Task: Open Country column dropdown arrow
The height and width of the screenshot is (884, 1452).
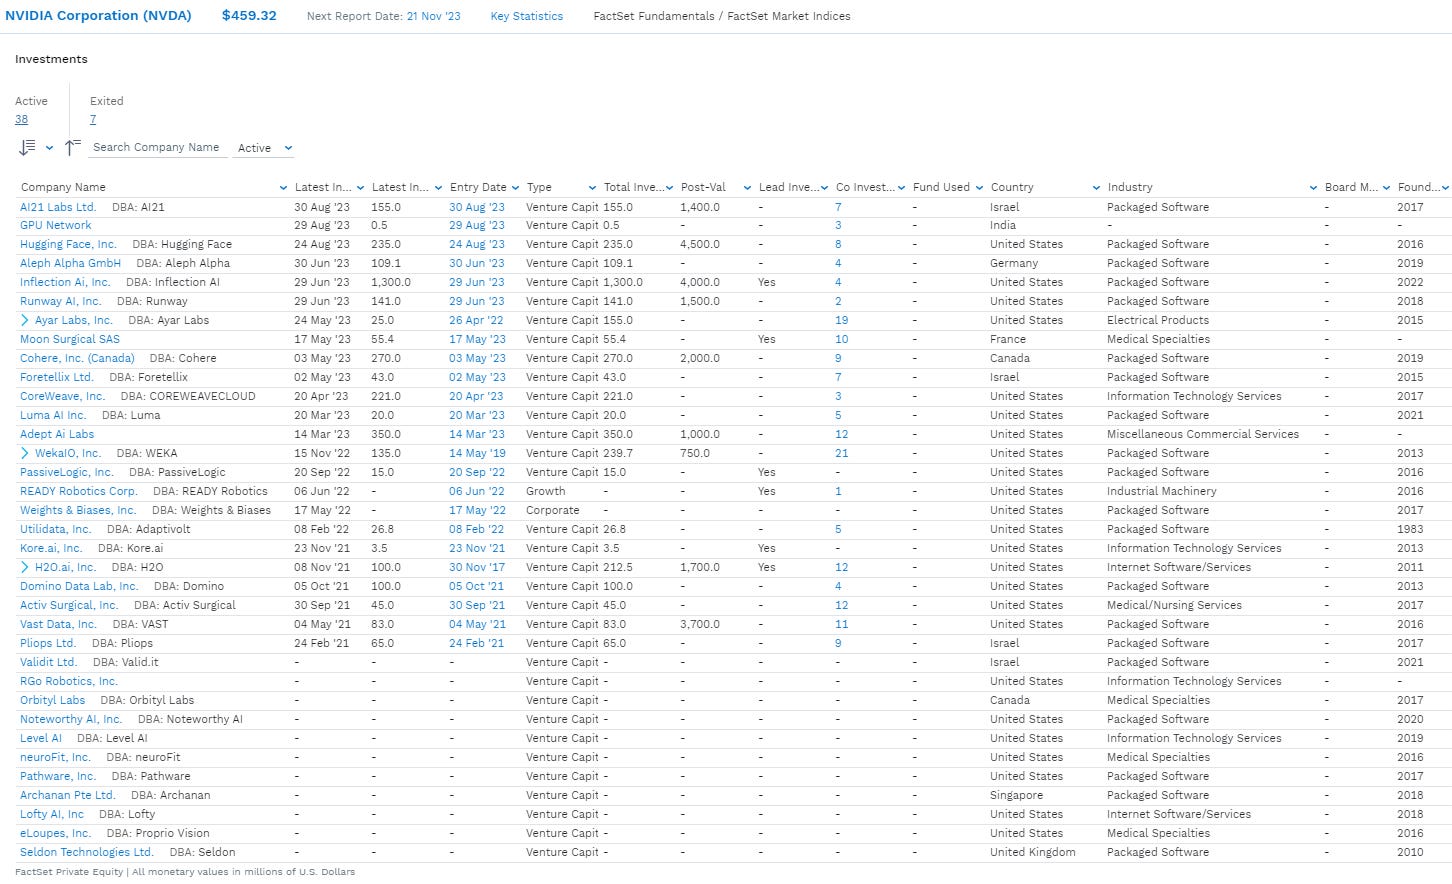Action: (x=1096, y=188)
